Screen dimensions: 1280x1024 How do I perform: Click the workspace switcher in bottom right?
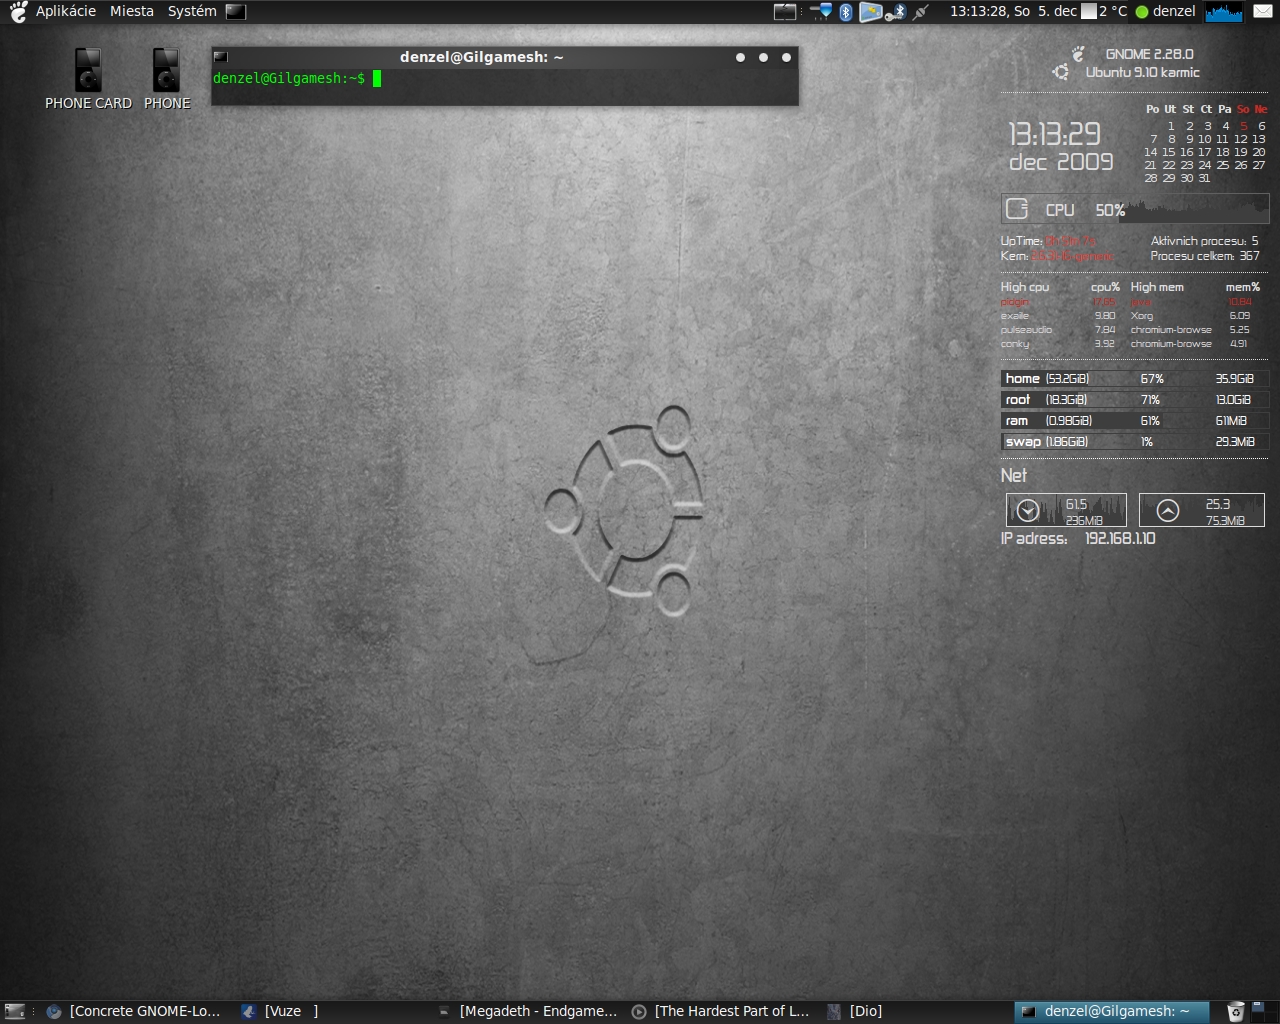pyautogui.click(x=1264, y=1011)
